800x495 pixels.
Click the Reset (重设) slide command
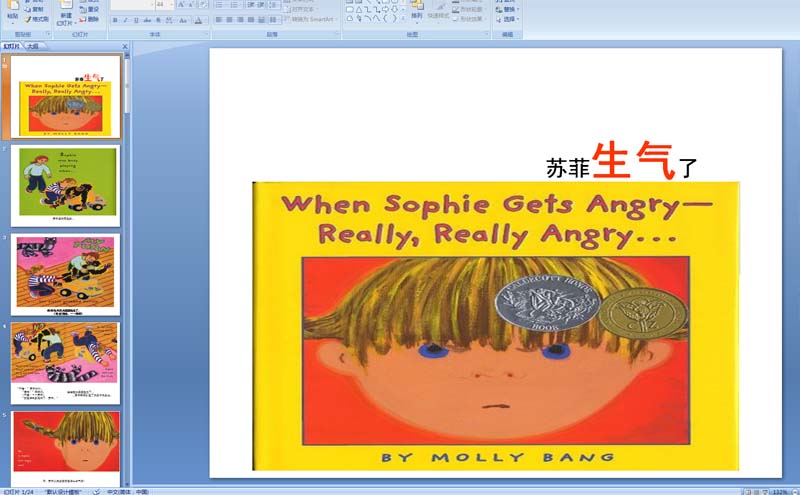[89, 9]
